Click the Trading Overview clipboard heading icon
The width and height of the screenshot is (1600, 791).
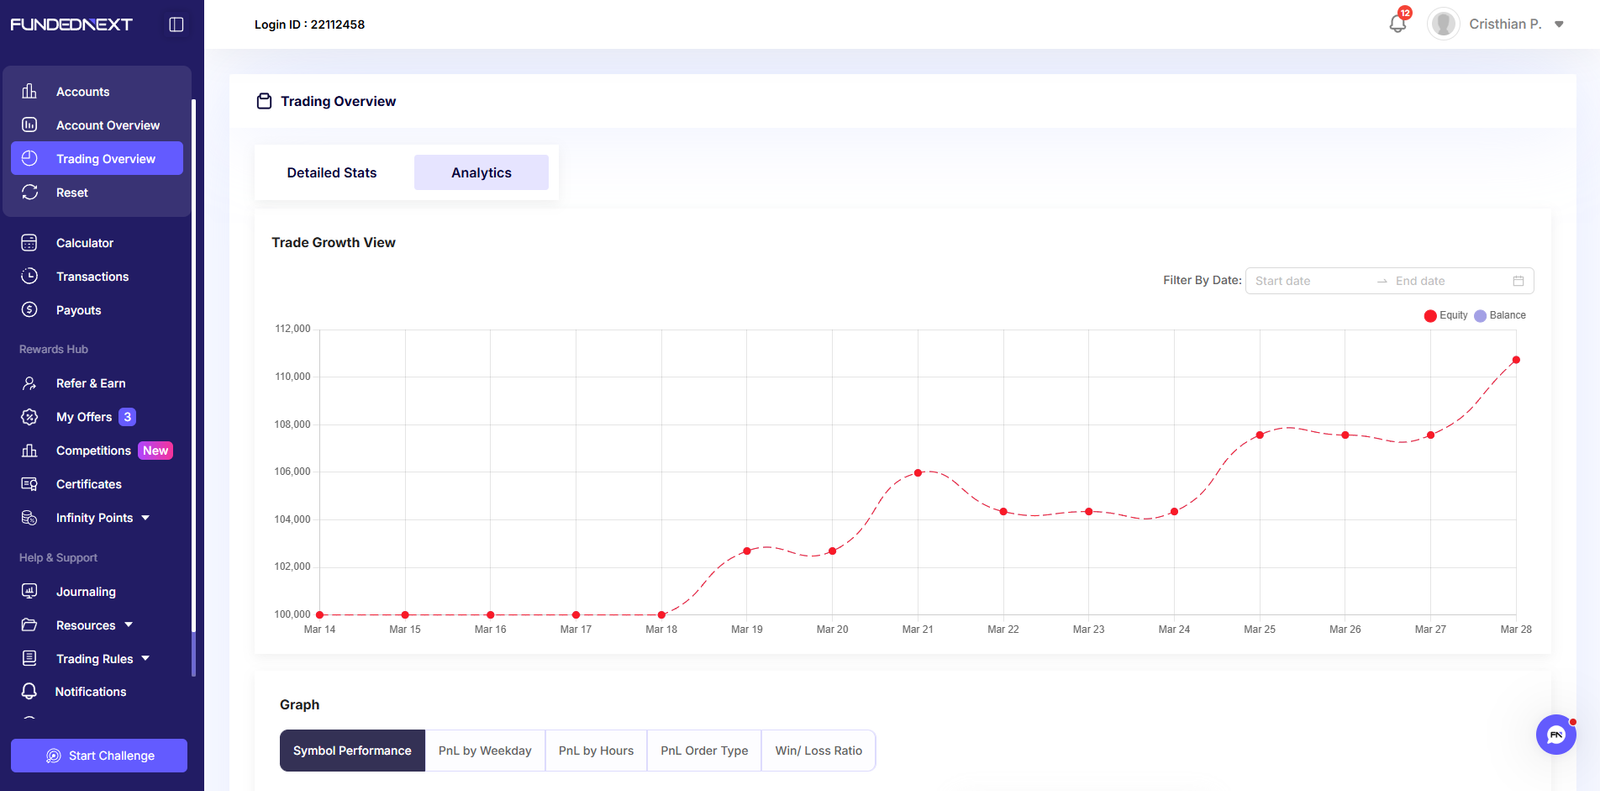[264, 101]
